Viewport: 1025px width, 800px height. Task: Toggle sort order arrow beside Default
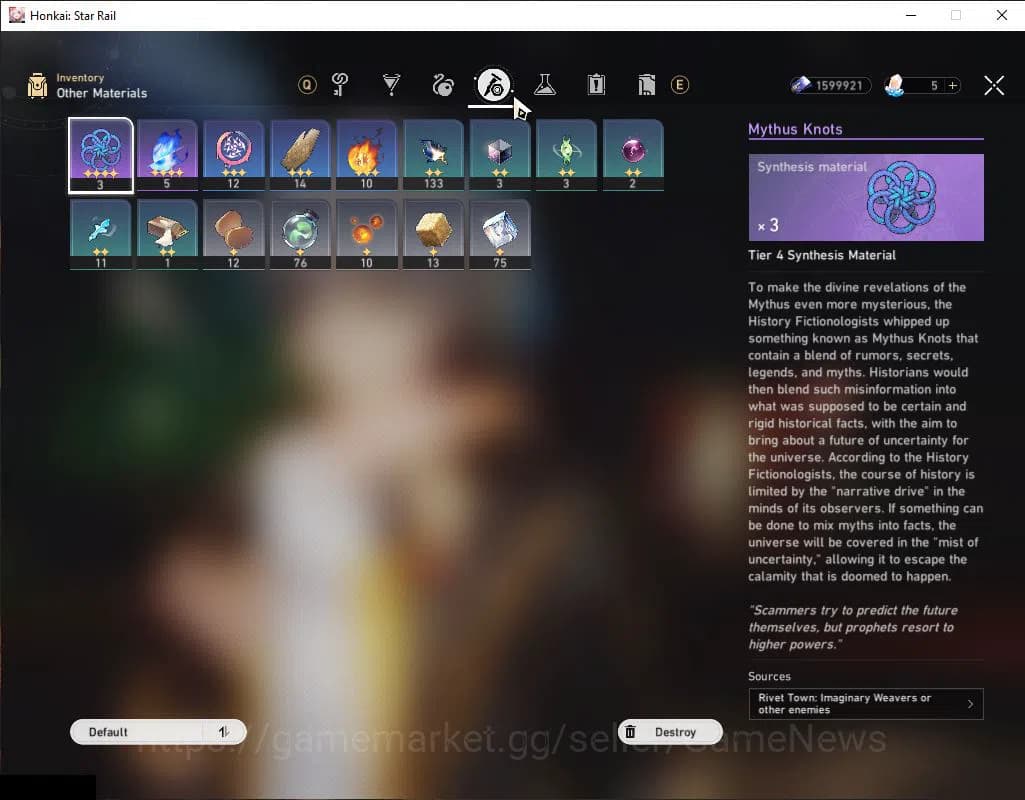[x=224, y=732]
